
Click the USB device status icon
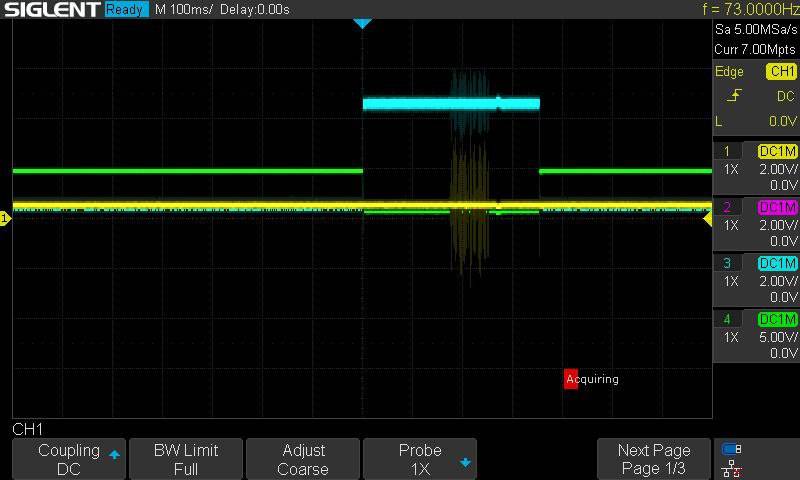732,449
